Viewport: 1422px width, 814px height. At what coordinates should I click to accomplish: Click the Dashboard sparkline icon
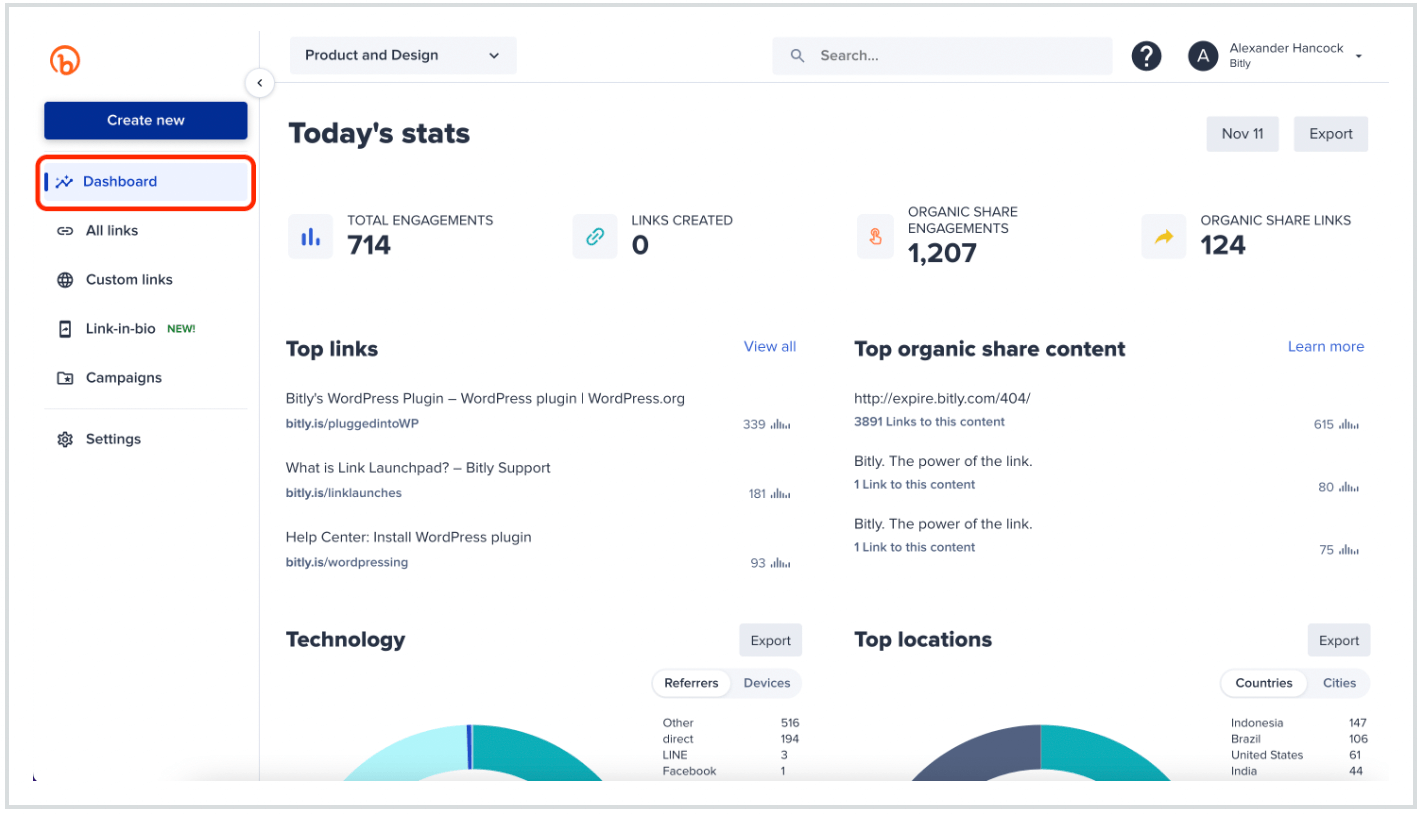coord(65,182)
